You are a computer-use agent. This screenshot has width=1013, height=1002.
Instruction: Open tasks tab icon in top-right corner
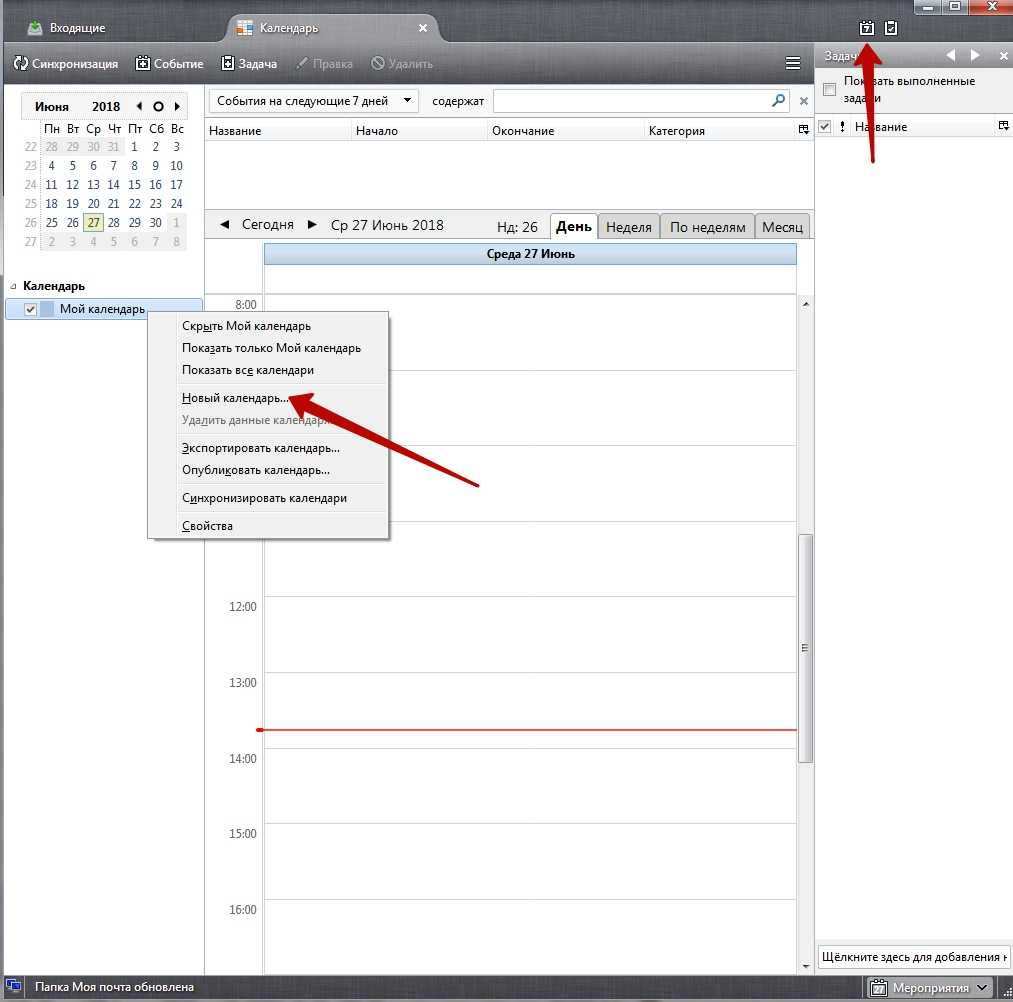pyautogui.click(x=891, y=28)
